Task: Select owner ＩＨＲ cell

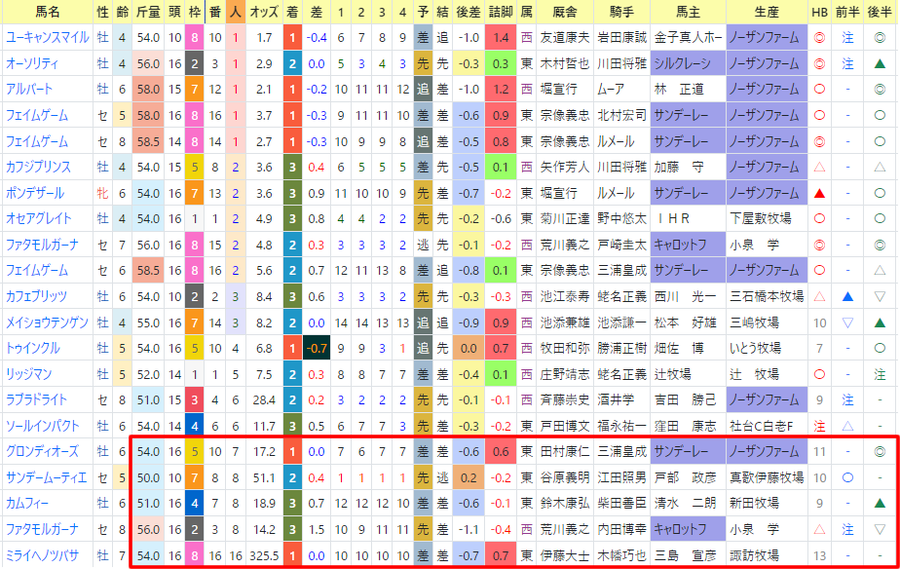Action: 688,219
